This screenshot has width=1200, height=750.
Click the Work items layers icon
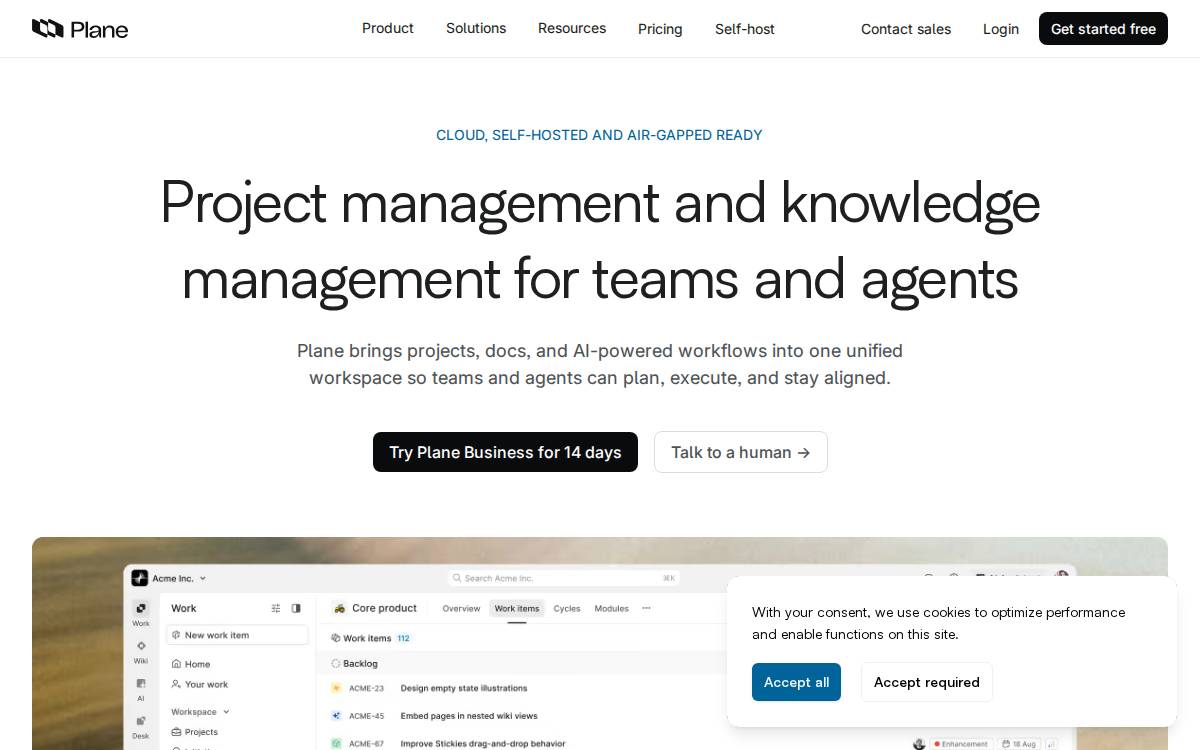point(336,638)
